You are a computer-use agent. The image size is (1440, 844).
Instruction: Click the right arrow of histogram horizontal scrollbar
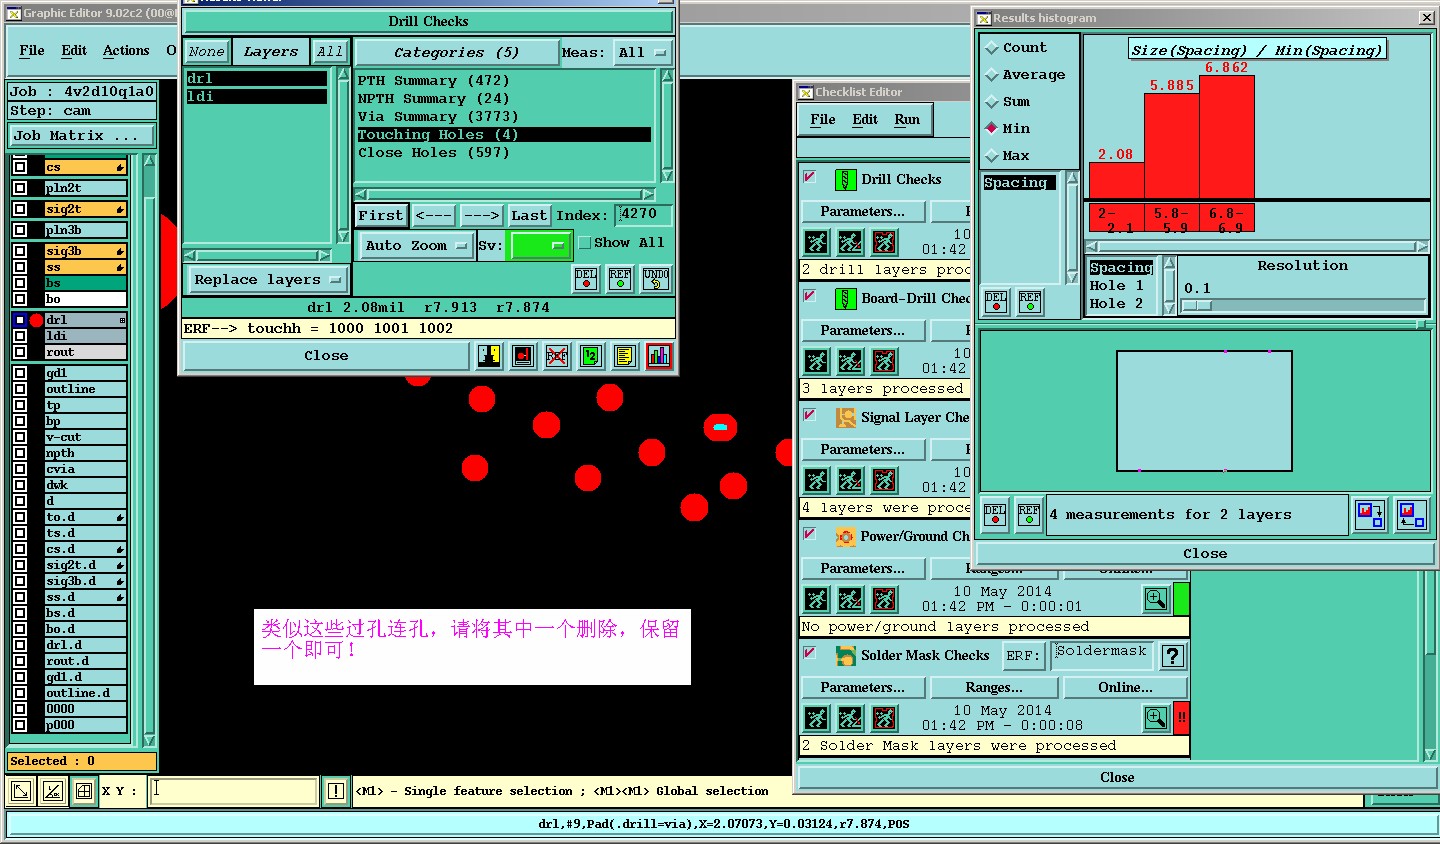point(1421,246)
